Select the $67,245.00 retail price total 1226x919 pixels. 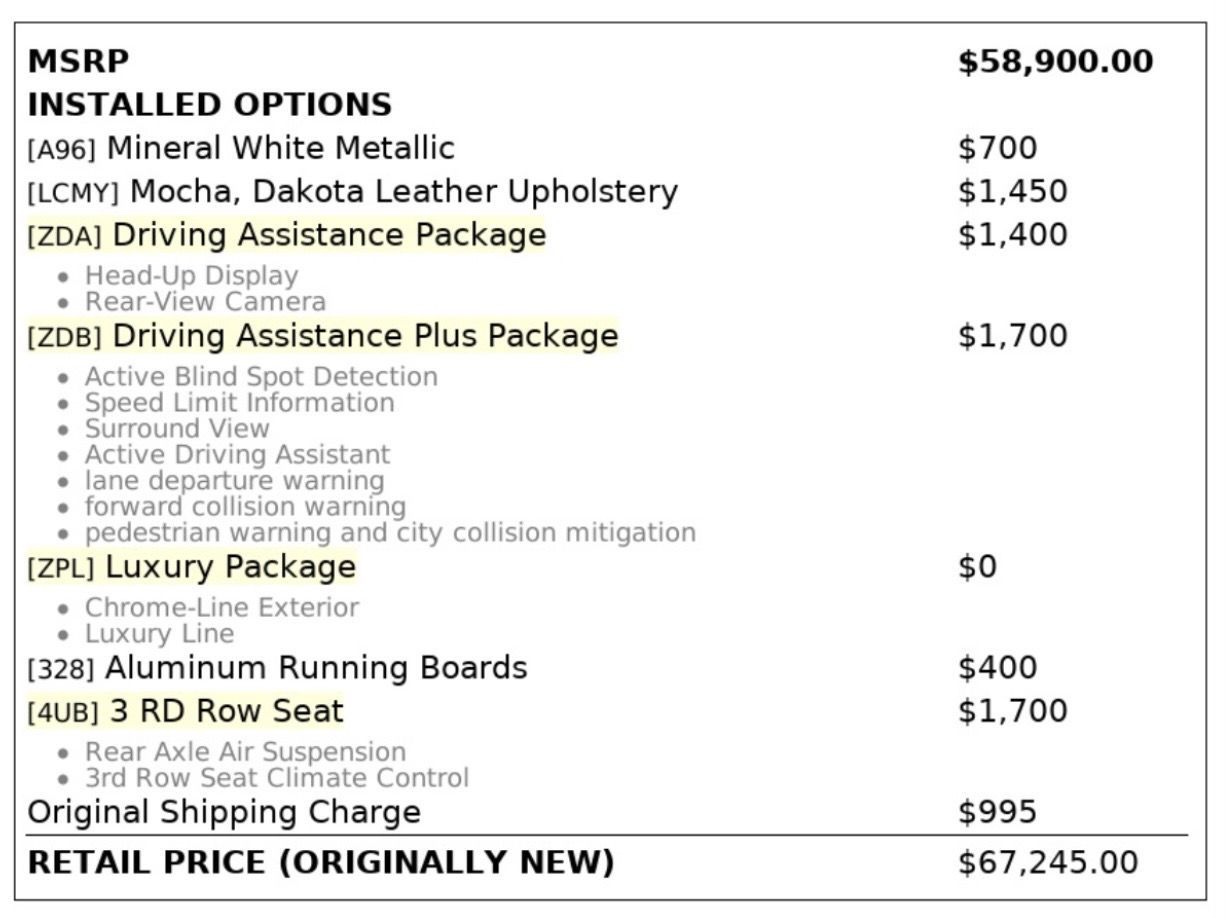pyautogui.click(x=1047, y=862)
